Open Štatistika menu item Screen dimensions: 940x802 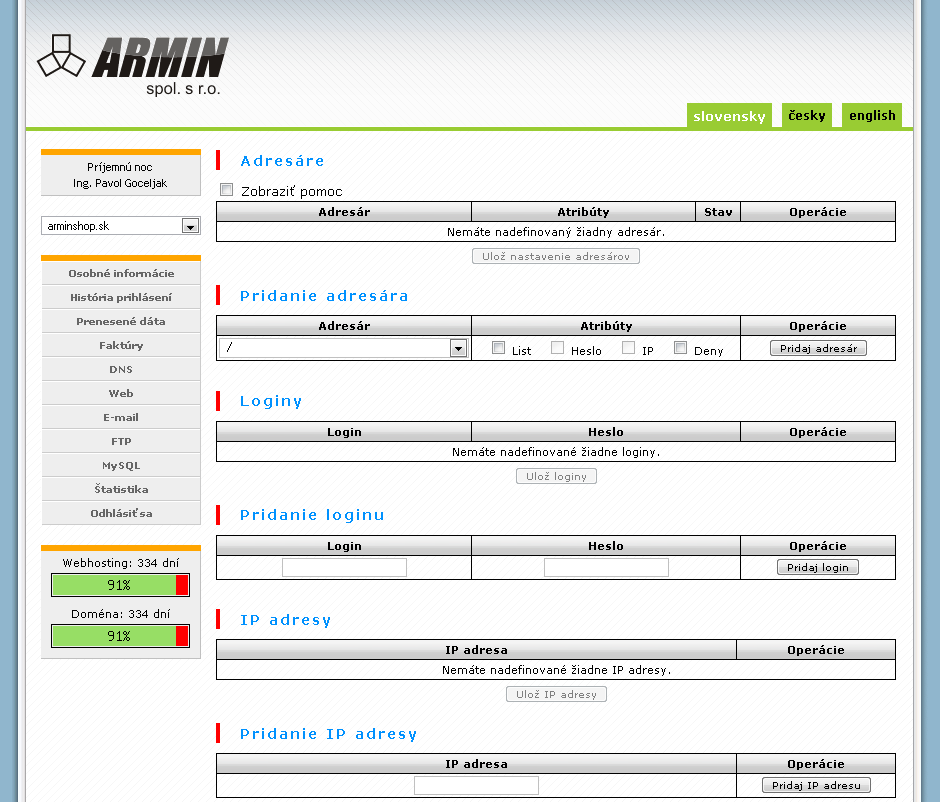[x=121, y=489]
